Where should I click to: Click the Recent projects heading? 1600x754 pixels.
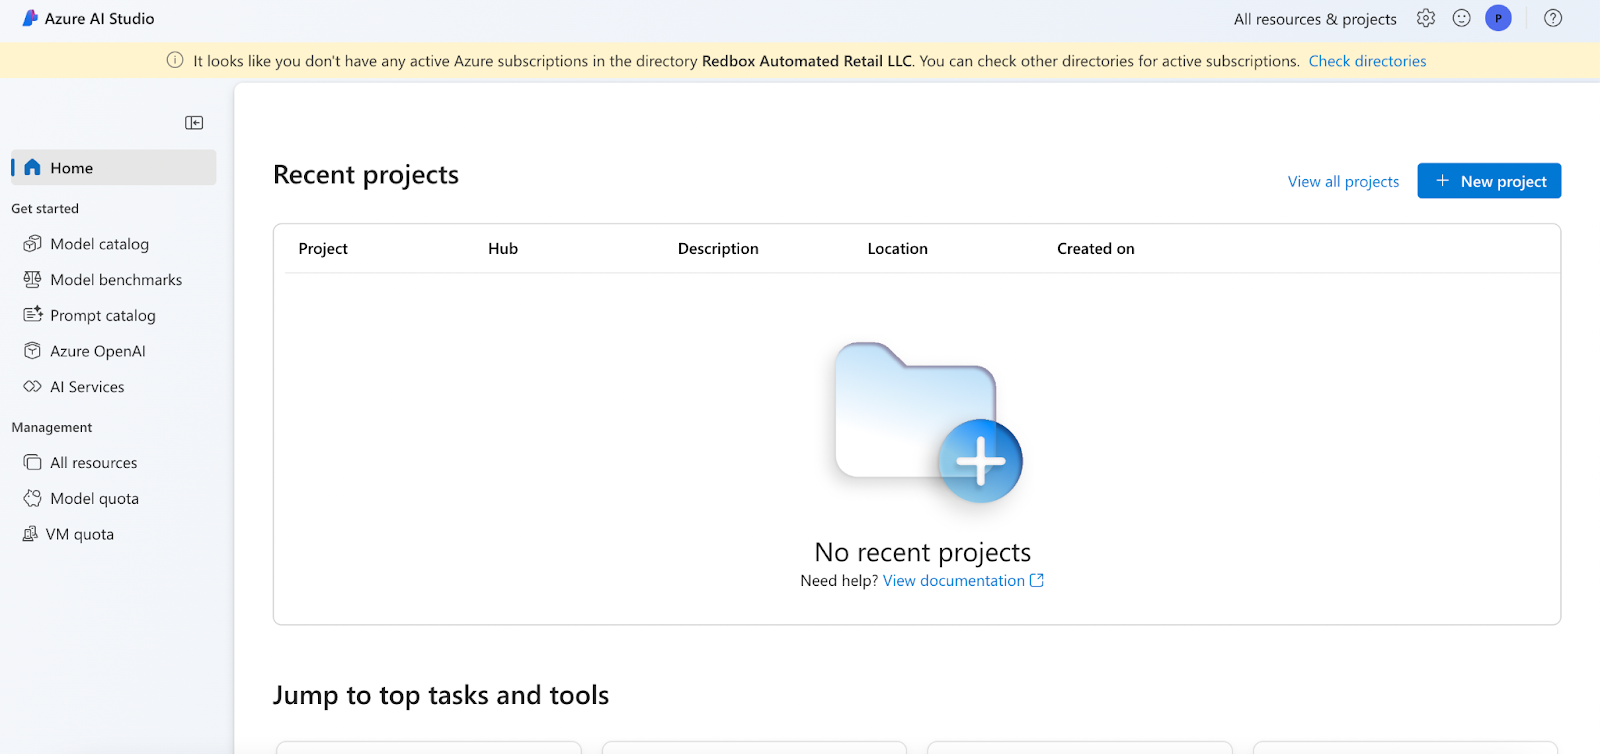click(x=366, y=175)
